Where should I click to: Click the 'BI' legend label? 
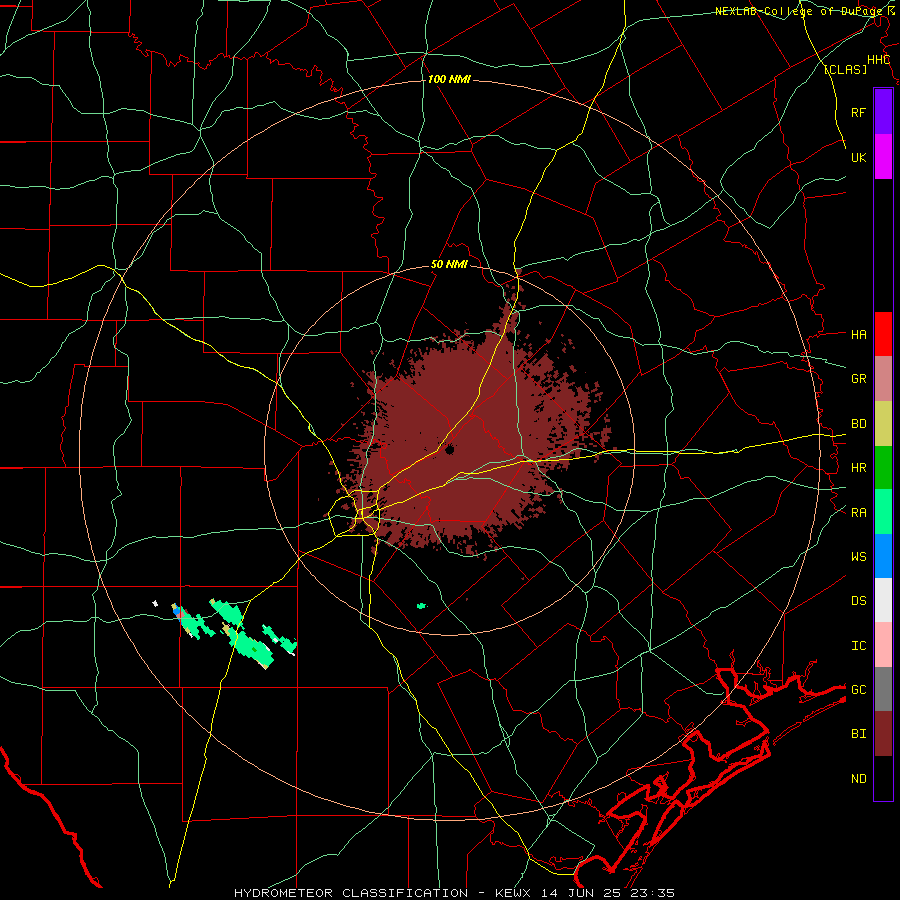tap(858, 734)
